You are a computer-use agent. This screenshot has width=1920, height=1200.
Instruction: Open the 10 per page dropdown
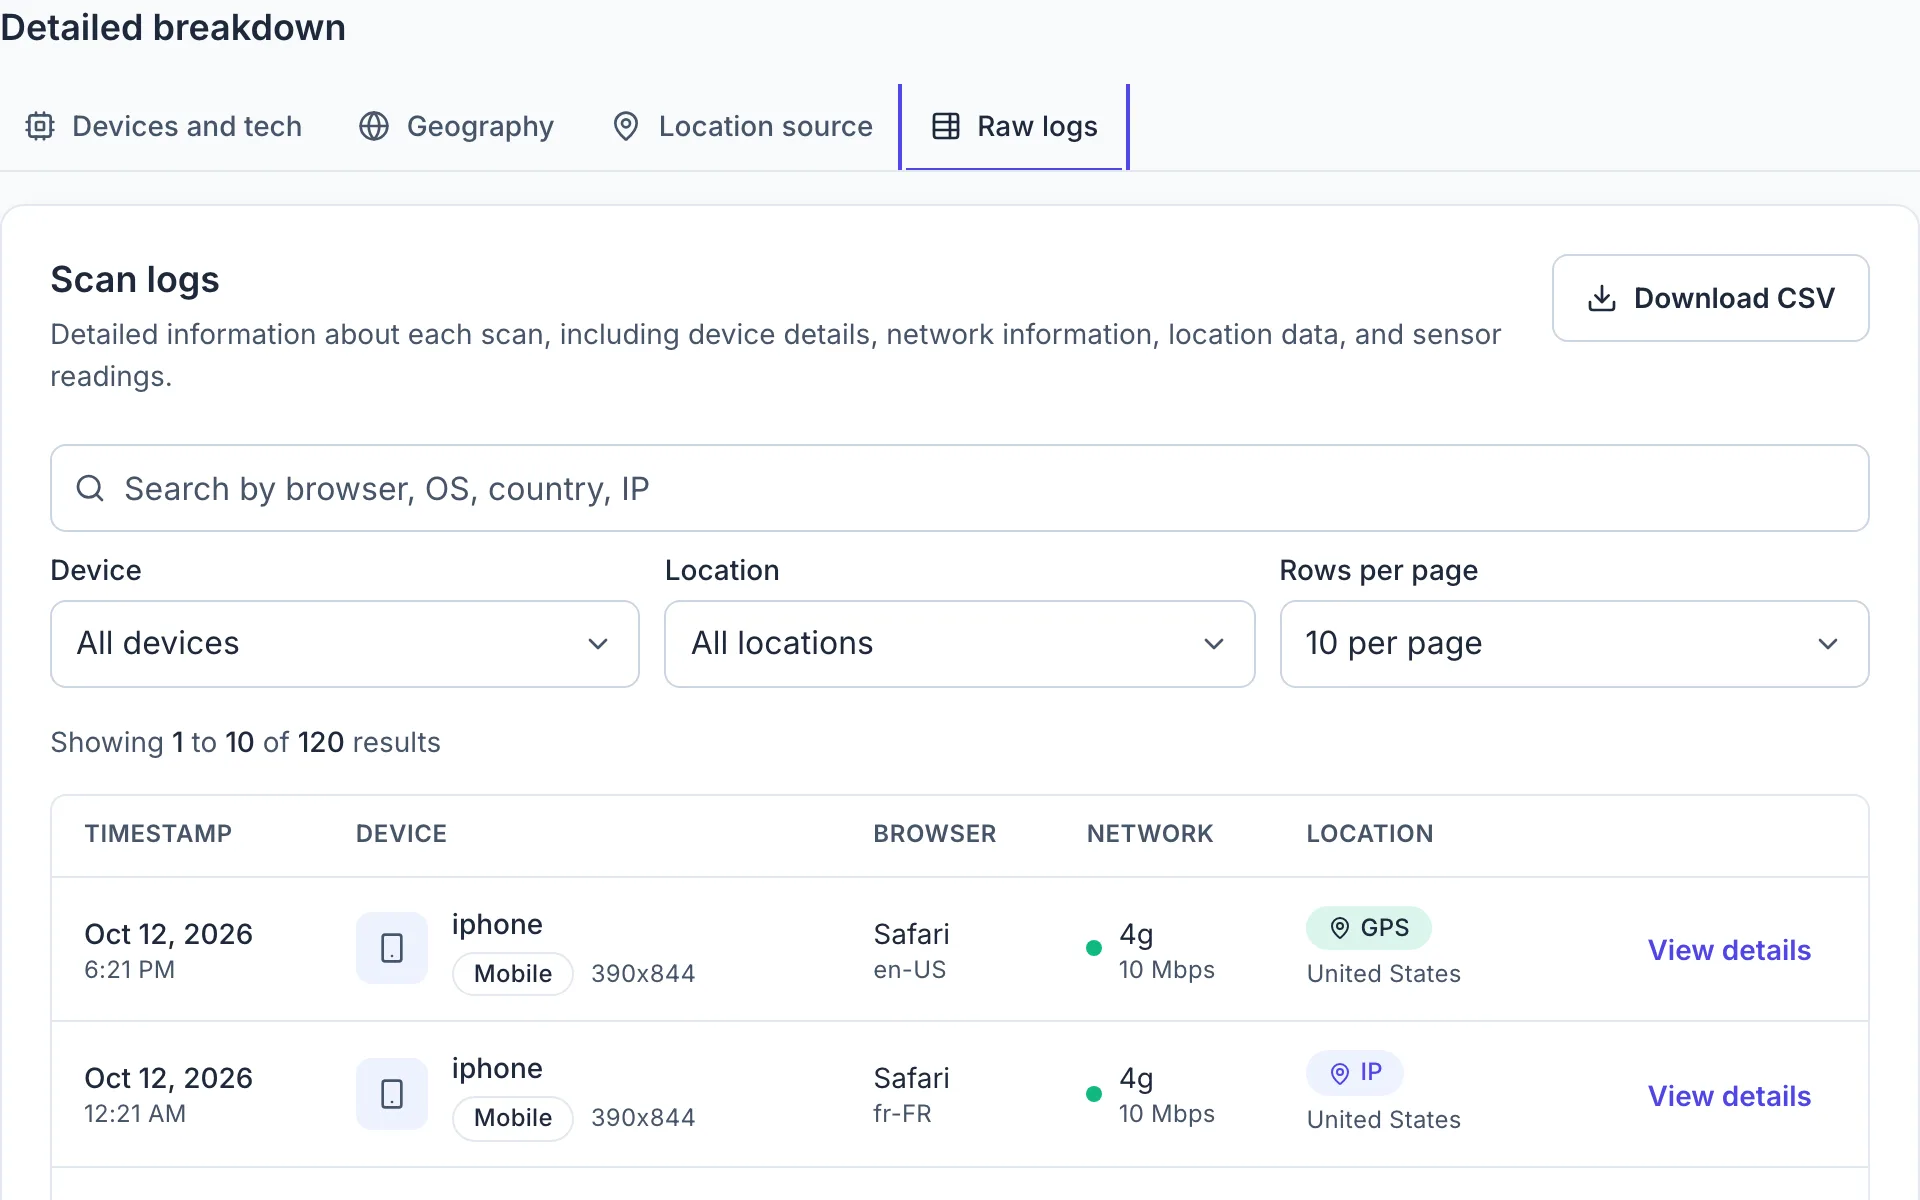pos(1574,644)
